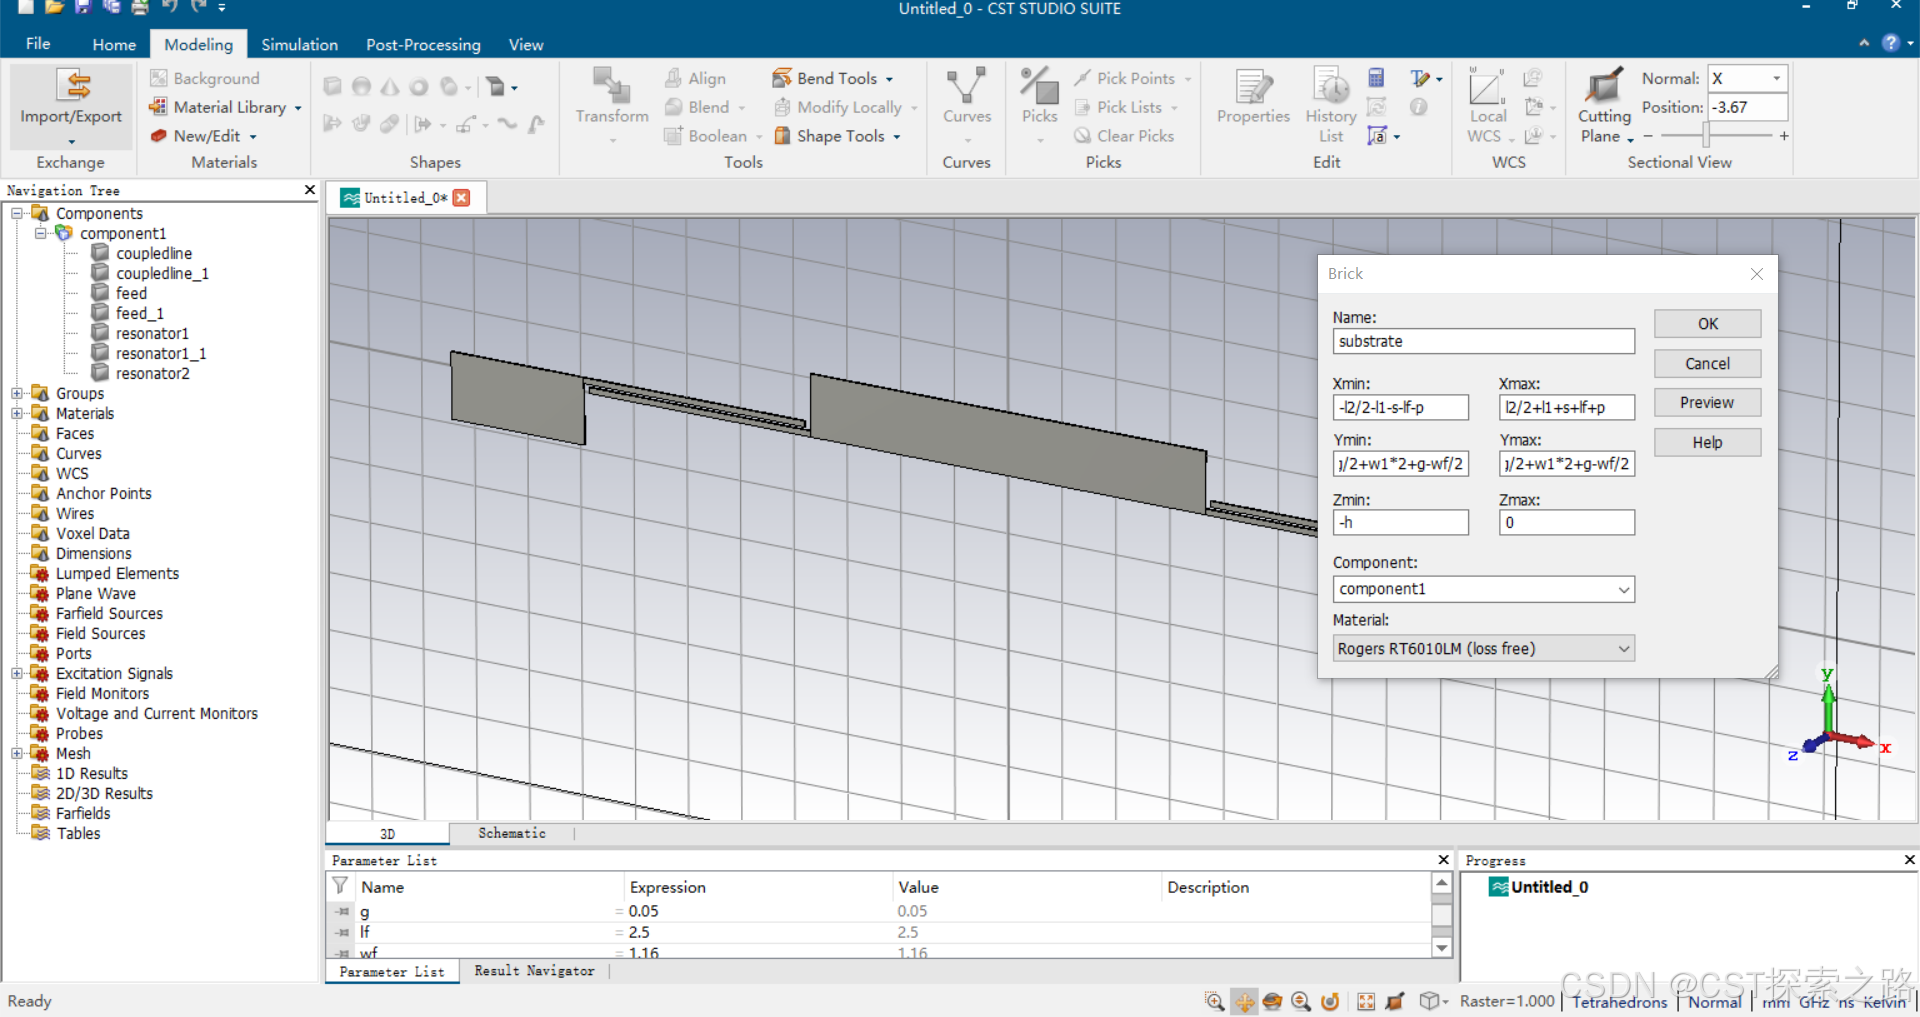Open the Material Library
The height and width of the screenshot is (1017, 1920).
[226, 107]
